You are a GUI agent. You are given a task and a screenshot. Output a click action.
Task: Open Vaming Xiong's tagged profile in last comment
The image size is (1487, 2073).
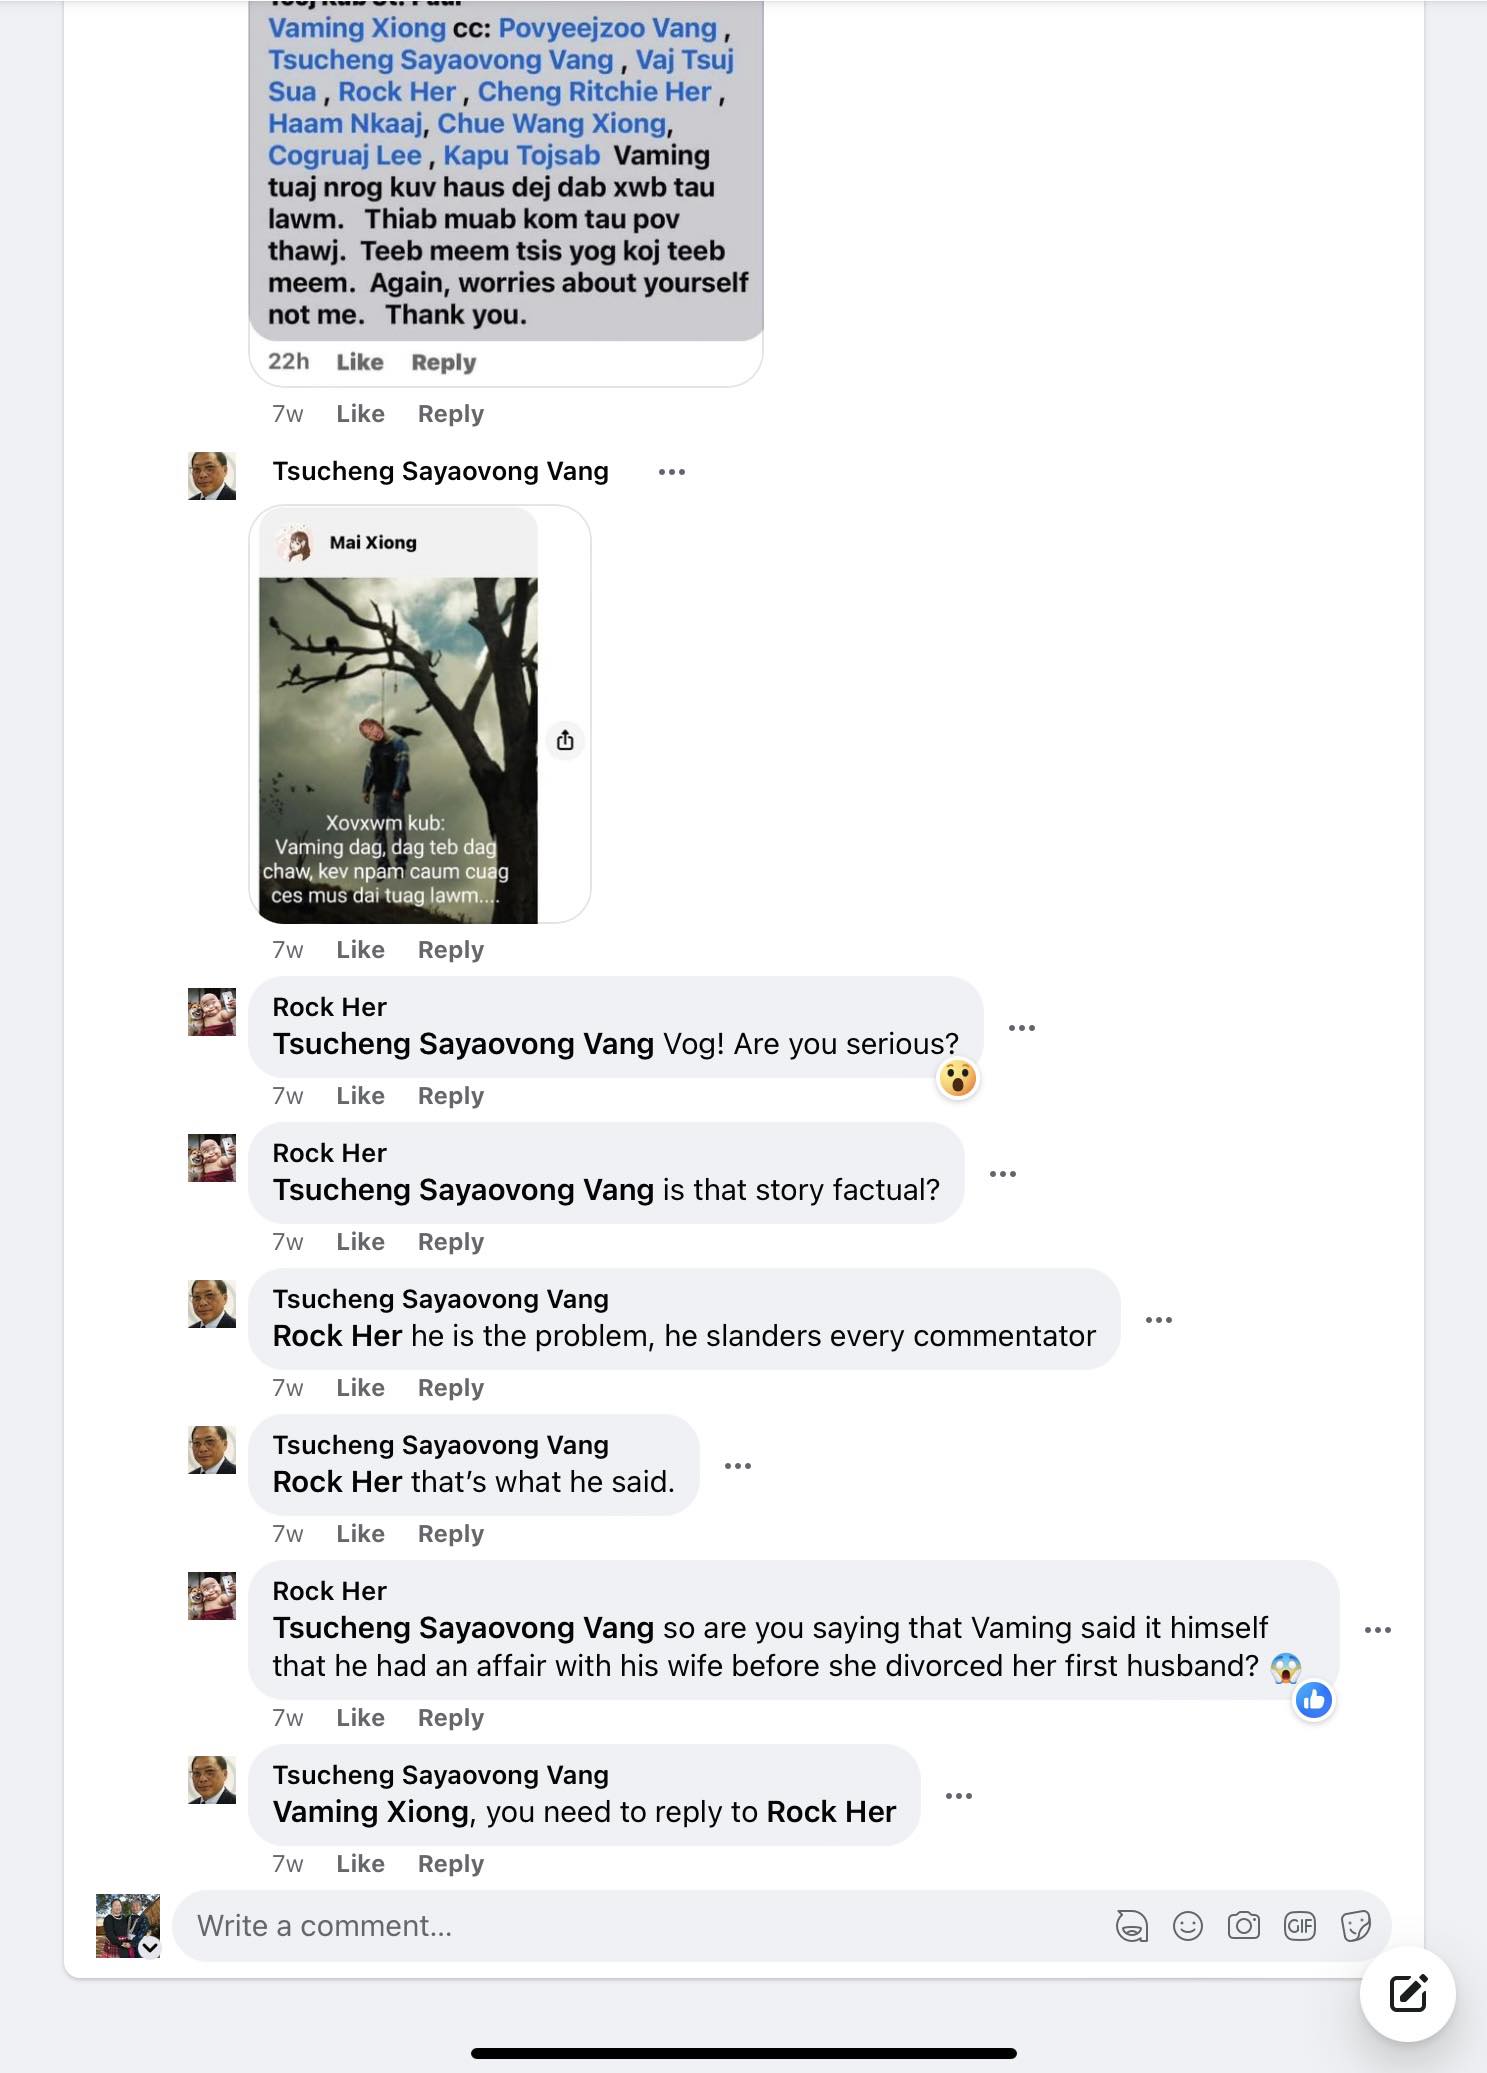click(x=371, y=1812)
